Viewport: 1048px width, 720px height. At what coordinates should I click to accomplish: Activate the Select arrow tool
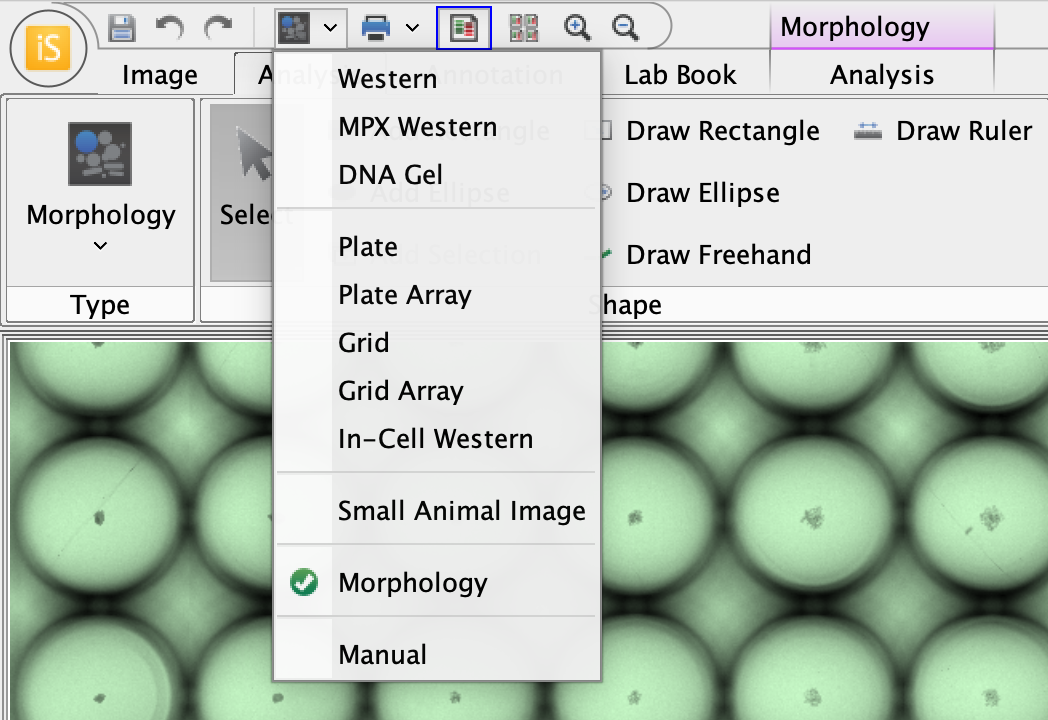click(242, 191)
